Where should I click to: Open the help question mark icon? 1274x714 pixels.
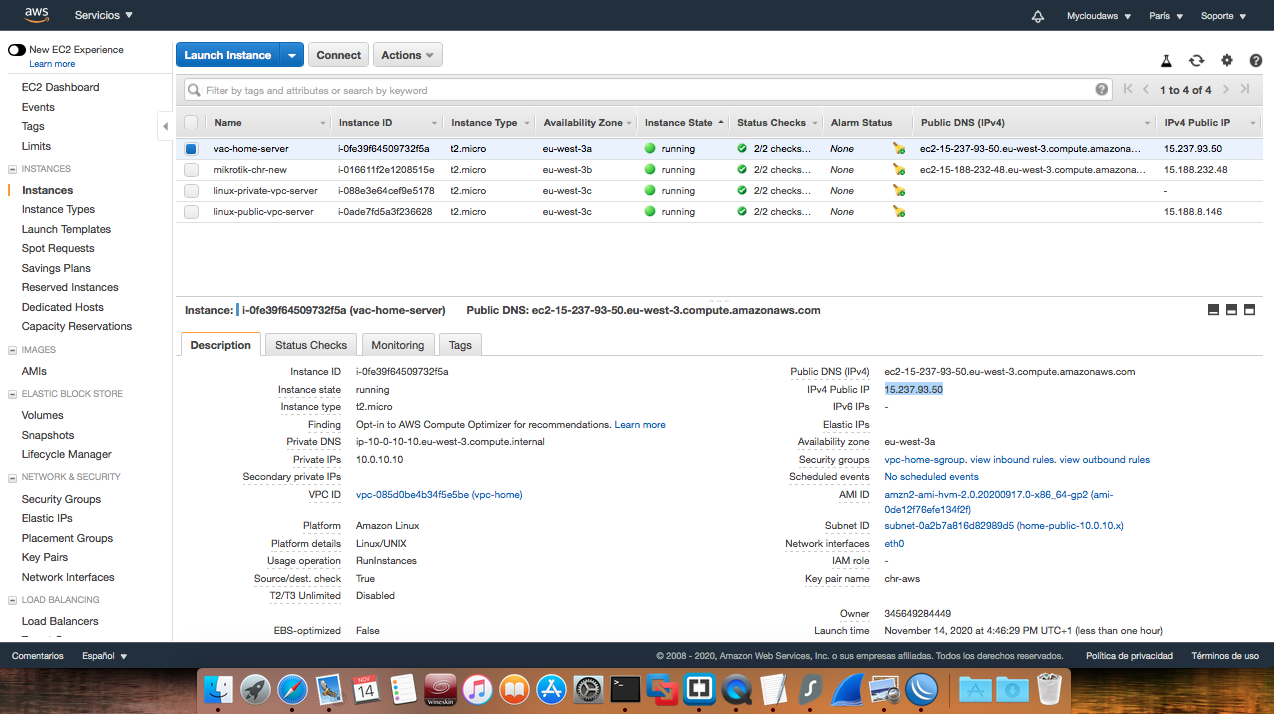[1256, 60]
